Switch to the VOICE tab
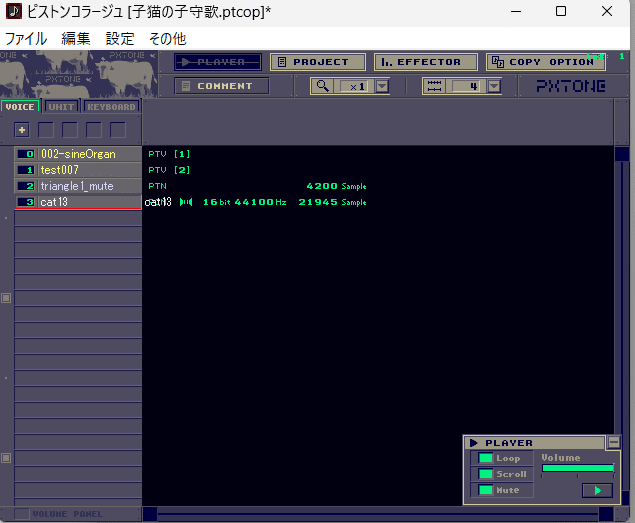635x523 pixels. point(20,107)
